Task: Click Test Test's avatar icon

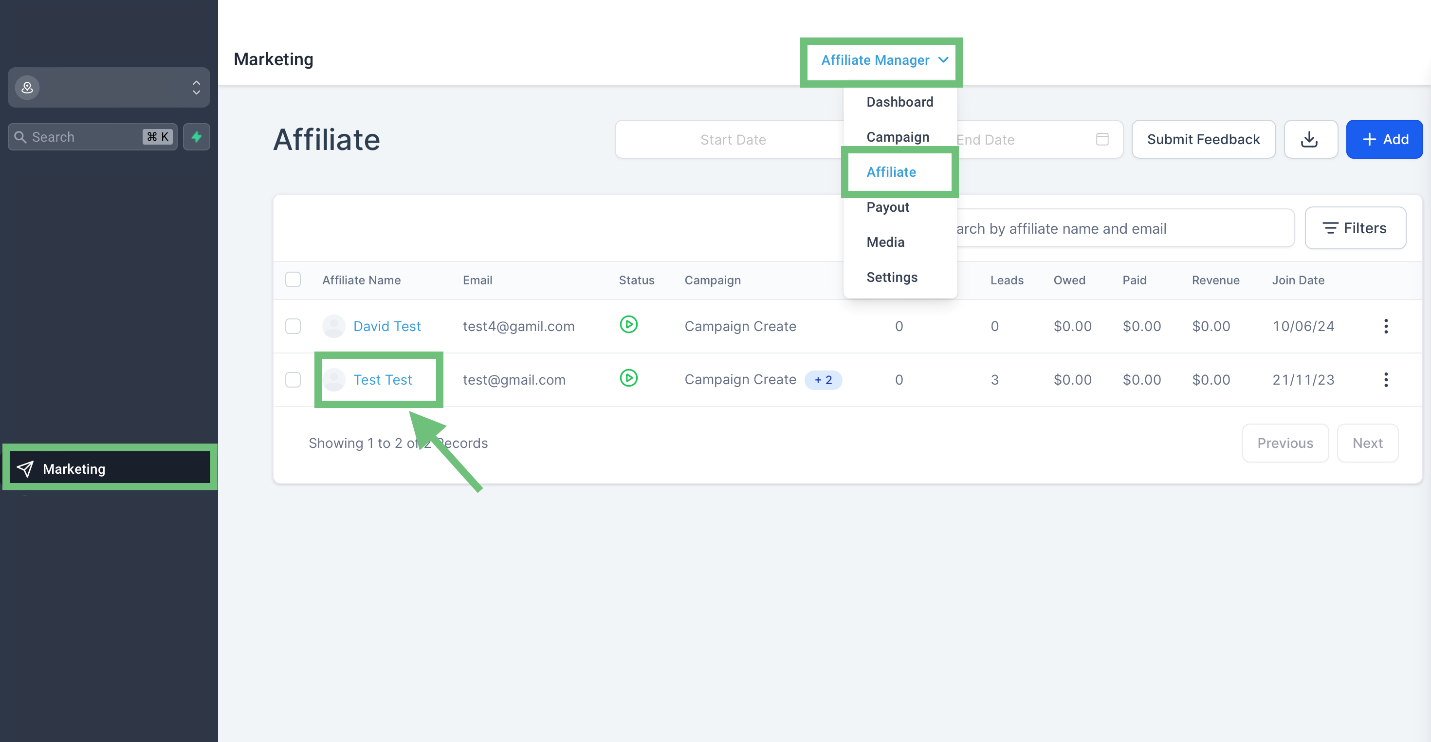Action: [334, 380]
